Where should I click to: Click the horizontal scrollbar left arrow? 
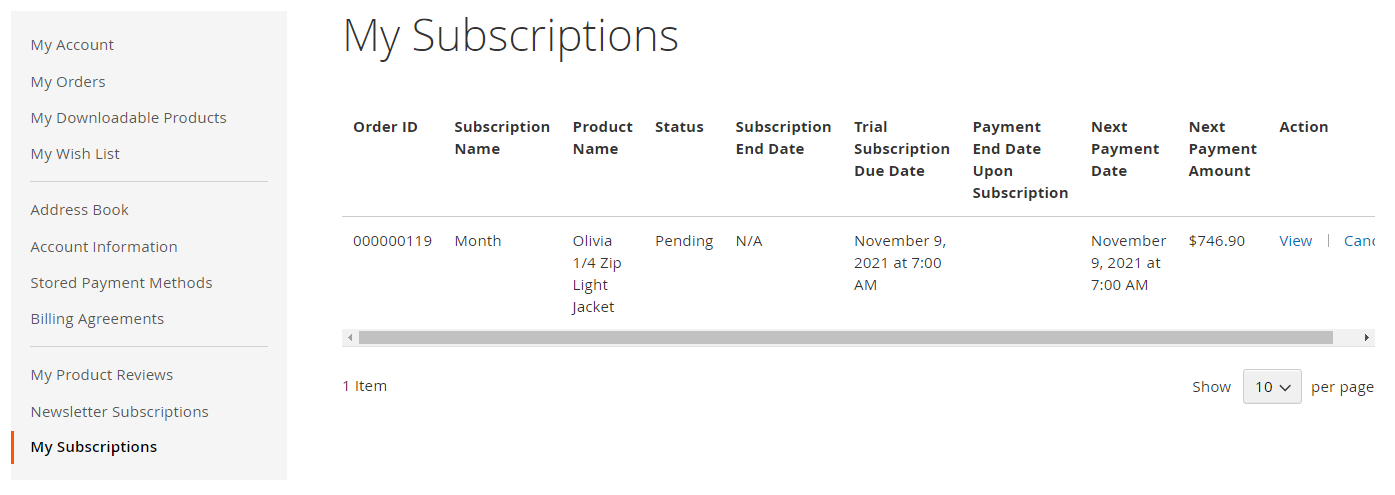[x=350, y=338]
